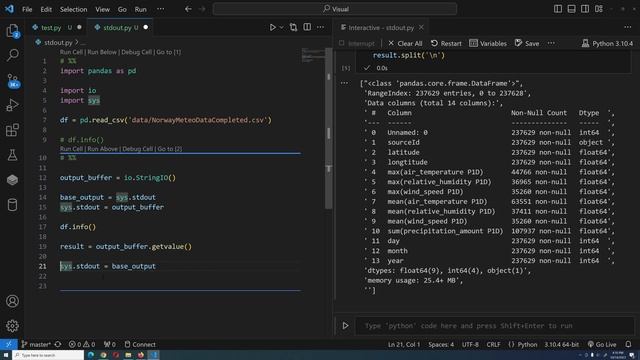Image resolution: width=640 pixels, height=360 pixels.
Task: Click Run Below code lens on first cell
Action: click(x=102, y=52)
